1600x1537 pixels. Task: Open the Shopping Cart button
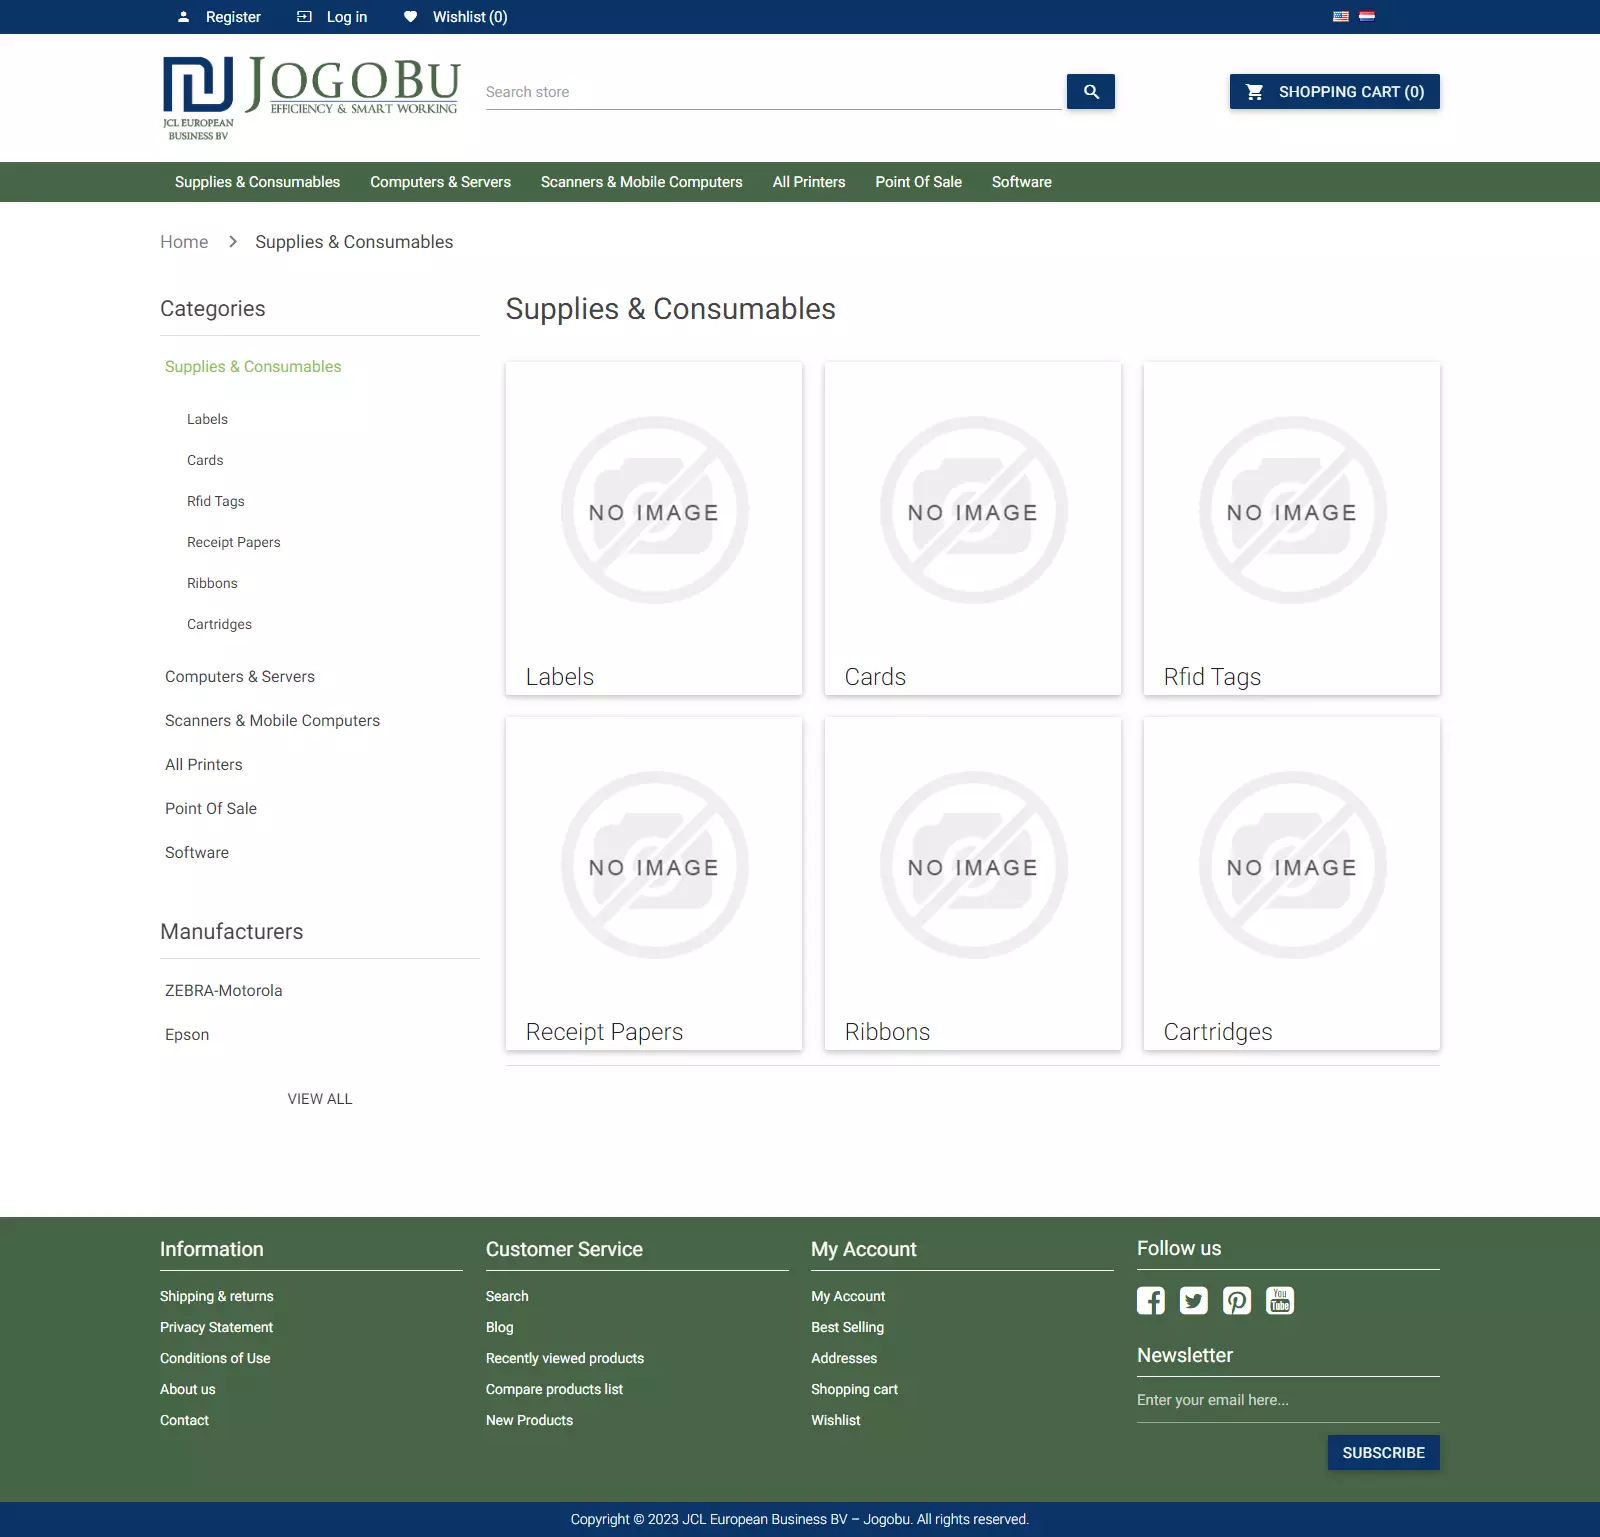1334,92
